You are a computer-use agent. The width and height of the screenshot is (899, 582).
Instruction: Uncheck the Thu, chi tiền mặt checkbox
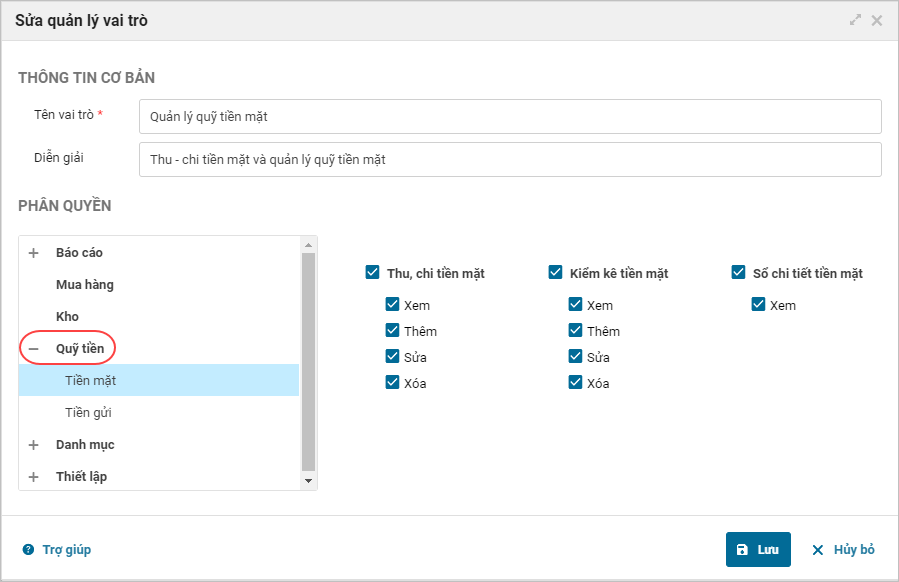point(373,272)
